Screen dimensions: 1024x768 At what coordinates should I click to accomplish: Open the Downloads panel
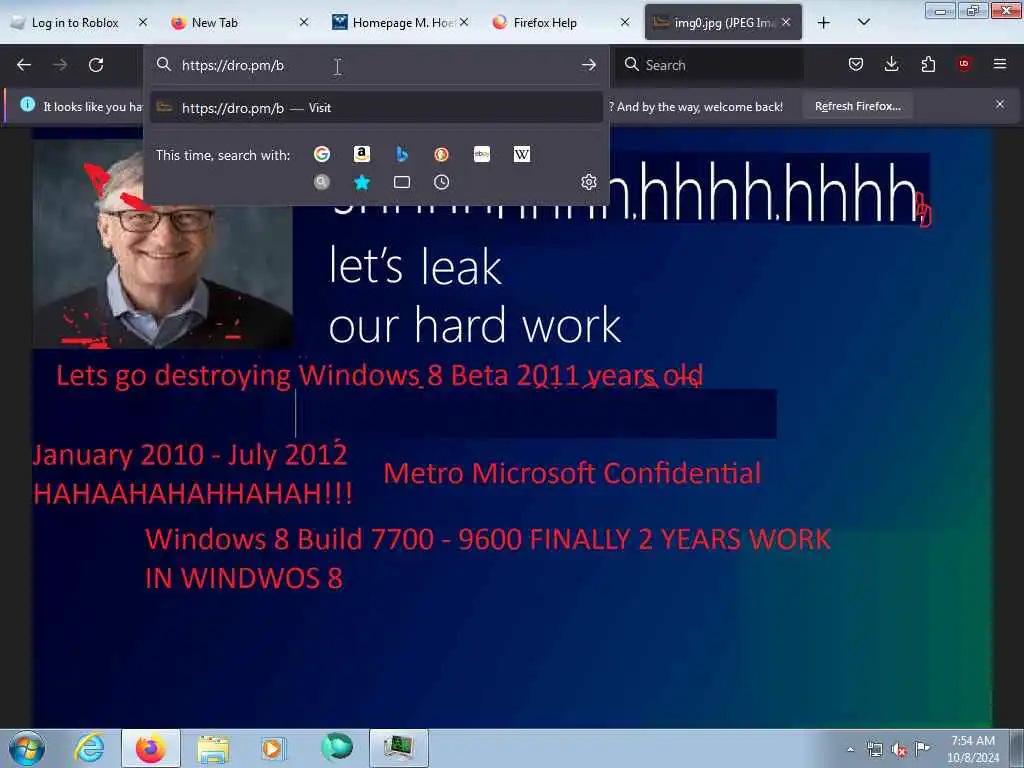point(891,64)
